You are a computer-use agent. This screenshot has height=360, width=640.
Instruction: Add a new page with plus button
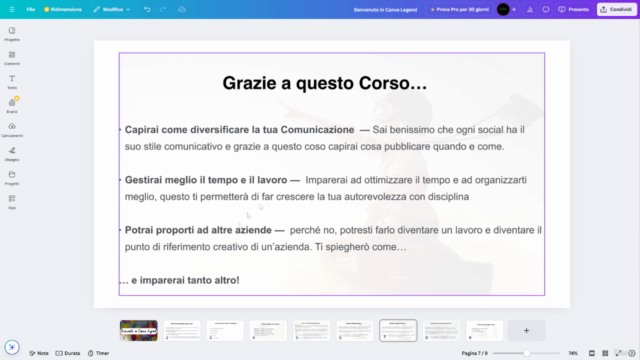(527, 331)
